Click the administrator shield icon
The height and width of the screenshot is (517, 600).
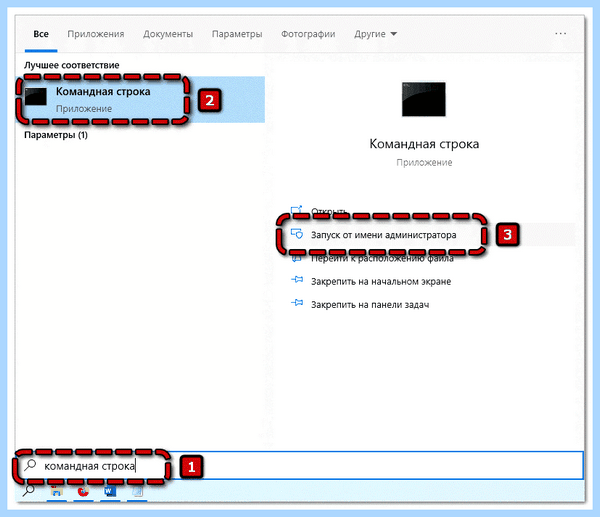297,233
